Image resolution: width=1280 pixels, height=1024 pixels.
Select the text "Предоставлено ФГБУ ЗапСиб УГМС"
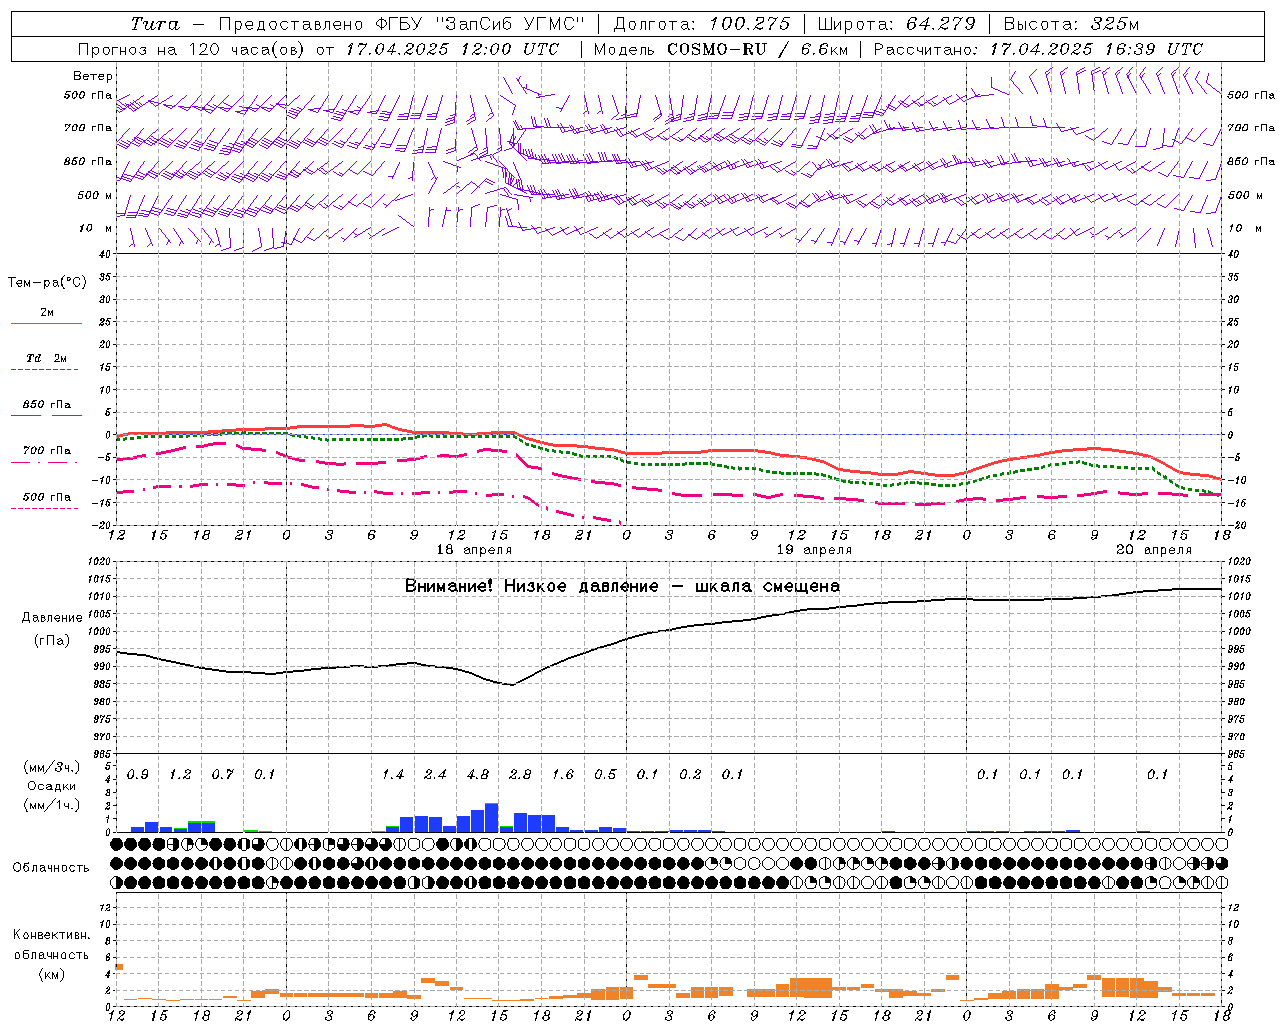tap(401, 24)
